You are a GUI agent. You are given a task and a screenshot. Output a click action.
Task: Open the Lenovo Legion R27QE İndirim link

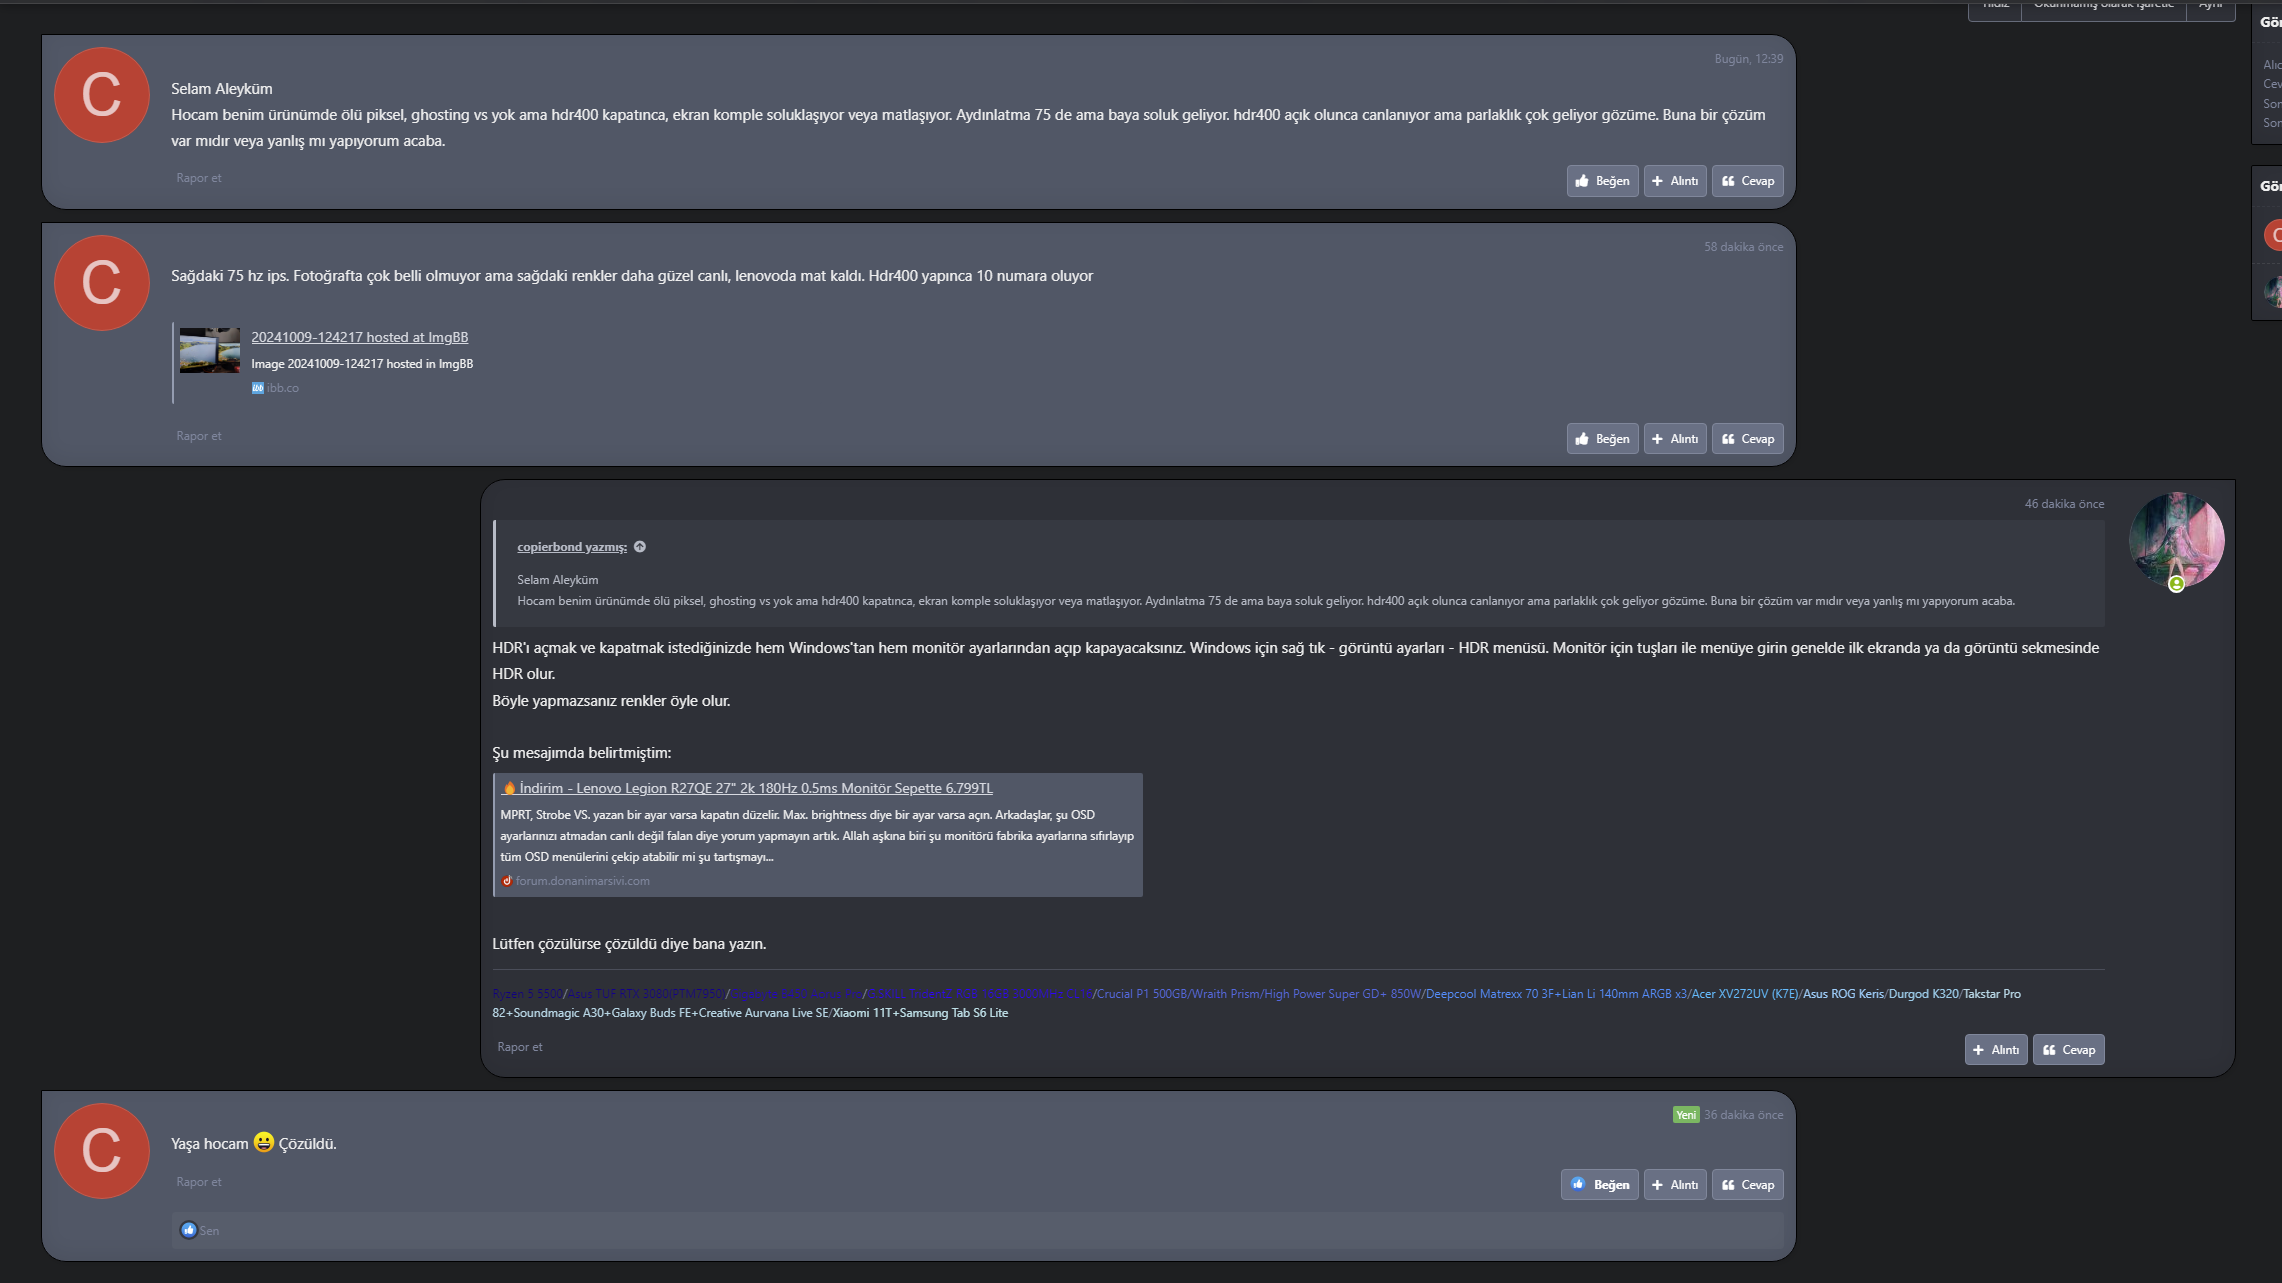tap(755, 788)
